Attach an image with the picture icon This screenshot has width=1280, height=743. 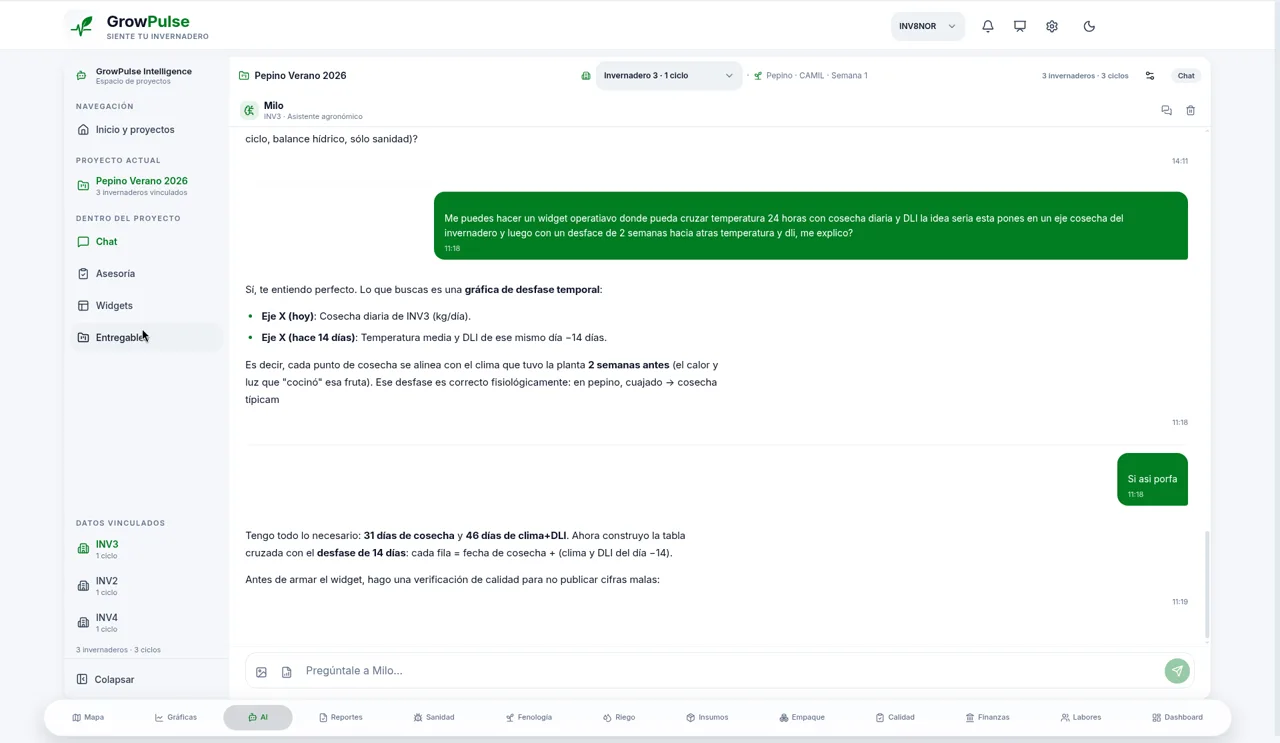pyautogui.click(x=261, y=672)
